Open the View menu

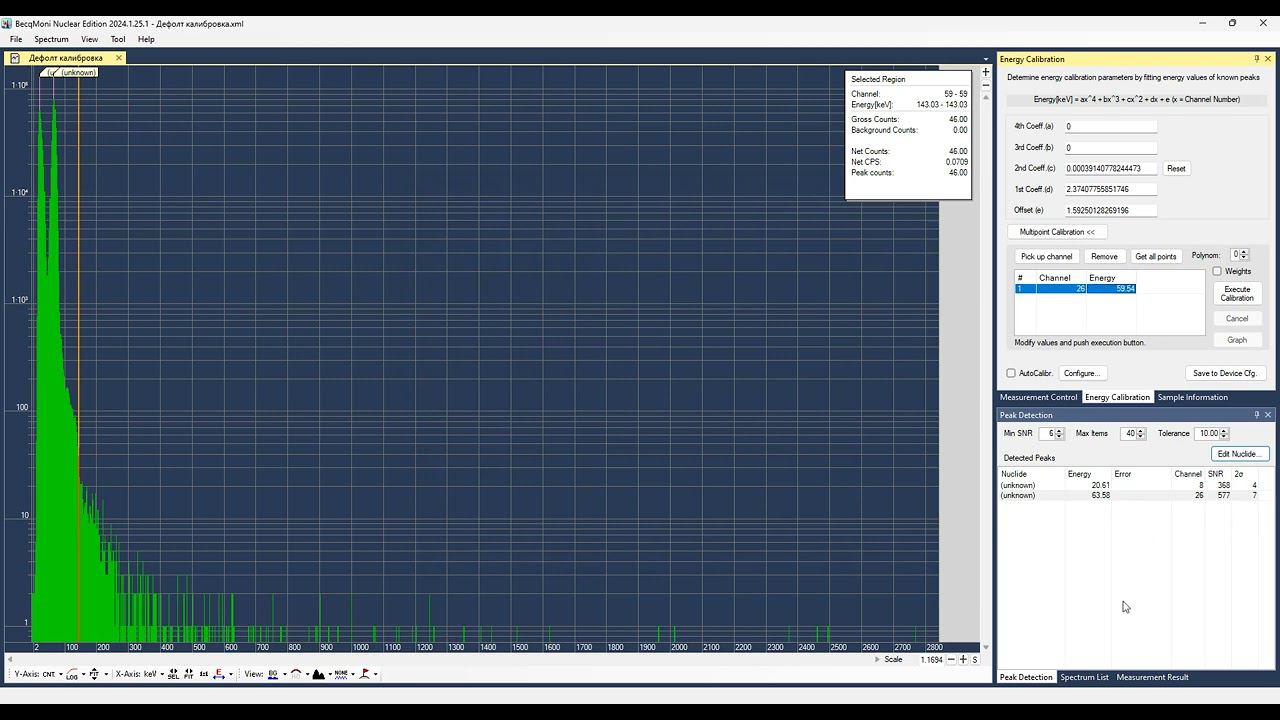[89, 39]
